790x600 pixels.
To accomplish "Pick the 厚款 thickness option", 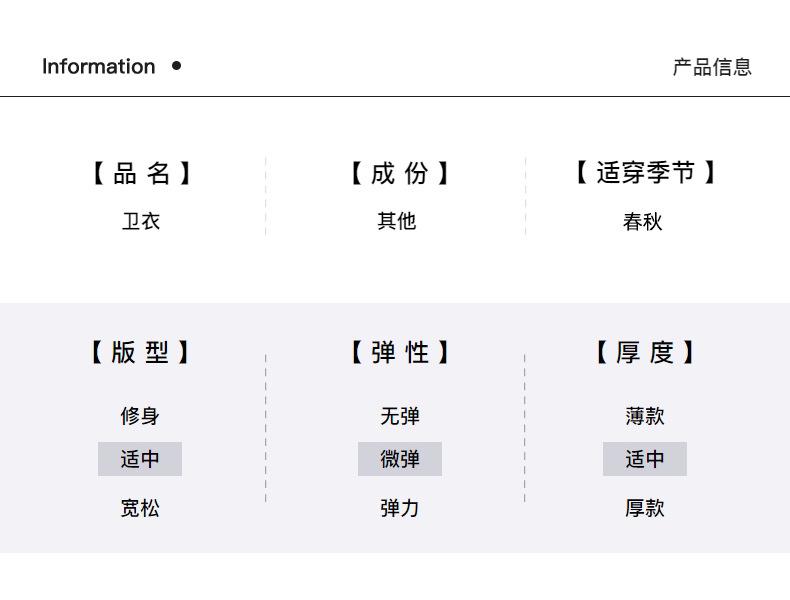I will click(x=645, y=508).
